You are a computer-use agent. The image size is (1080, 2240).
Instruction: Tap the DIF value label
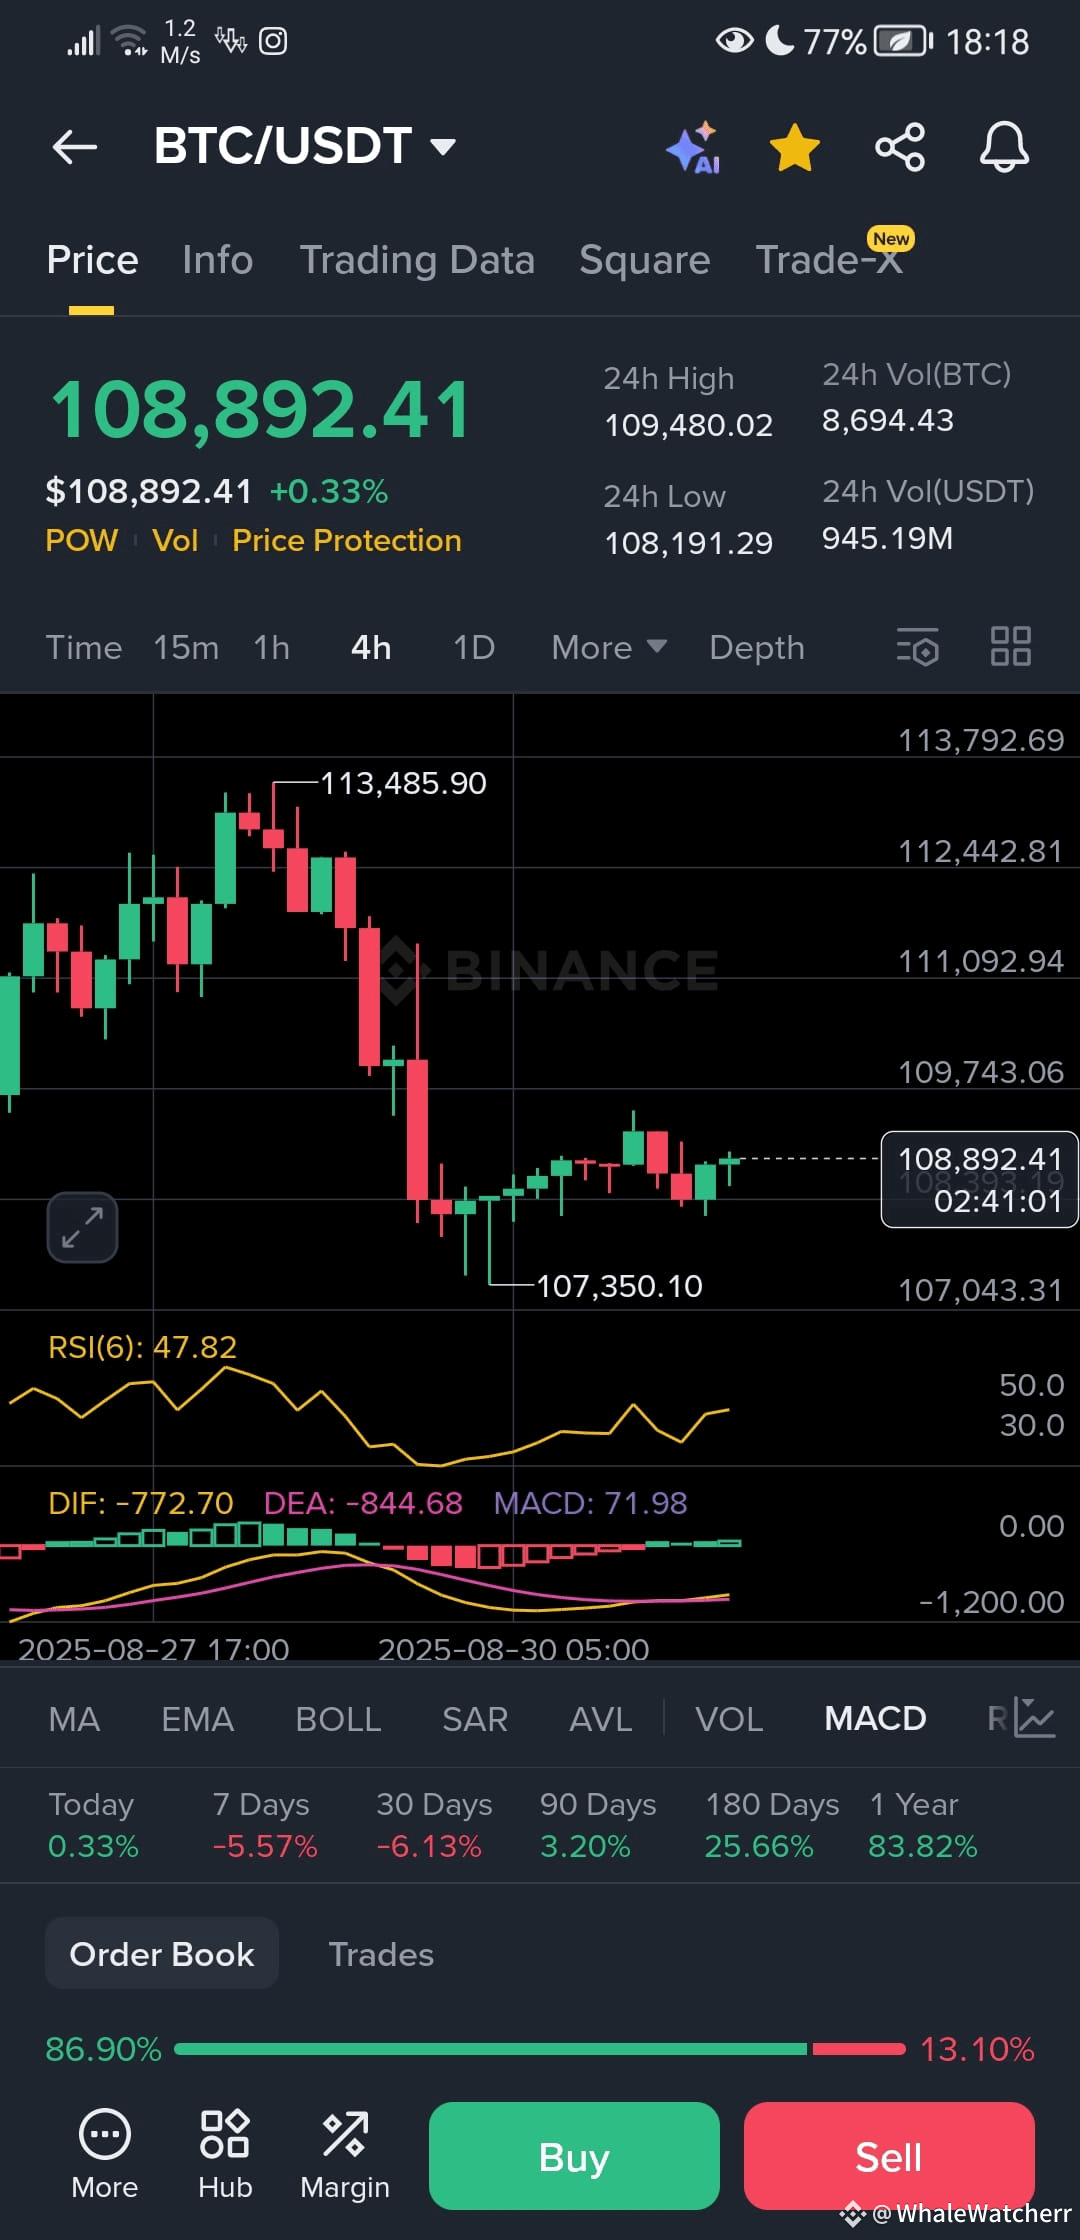[141, 1503]
